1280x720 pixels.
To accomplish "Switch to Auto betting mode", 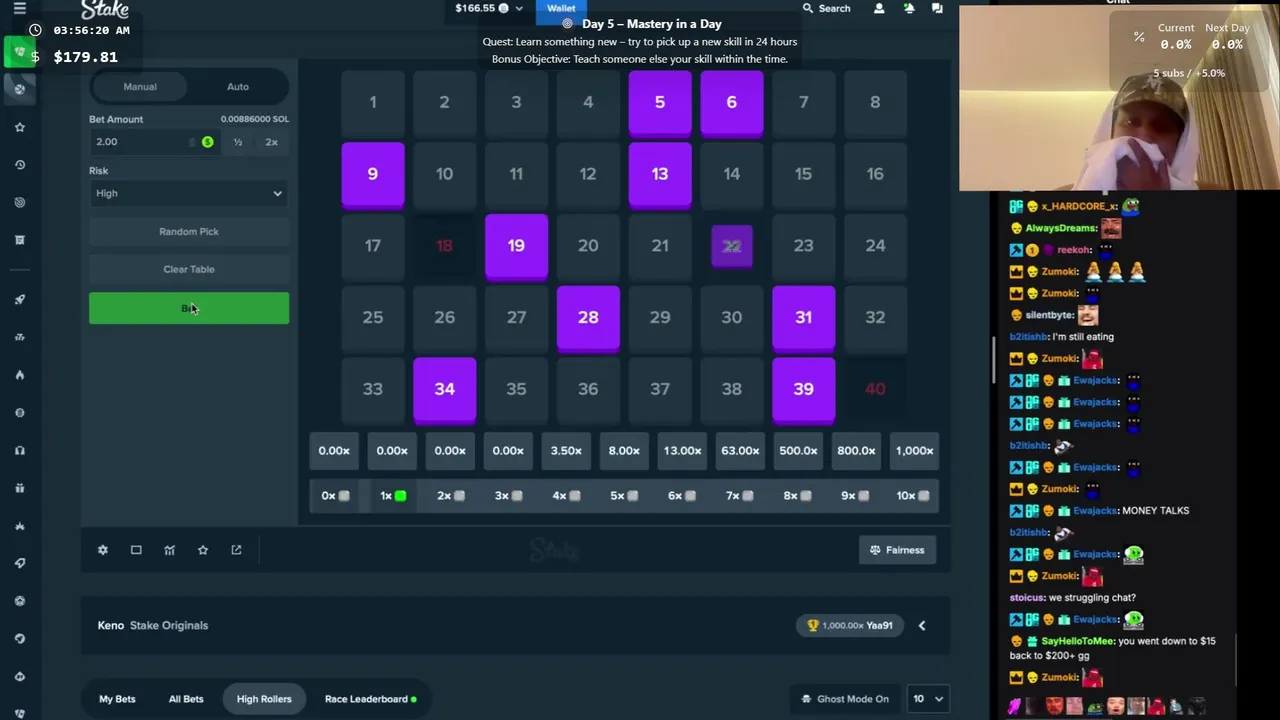I will point(238,87).
